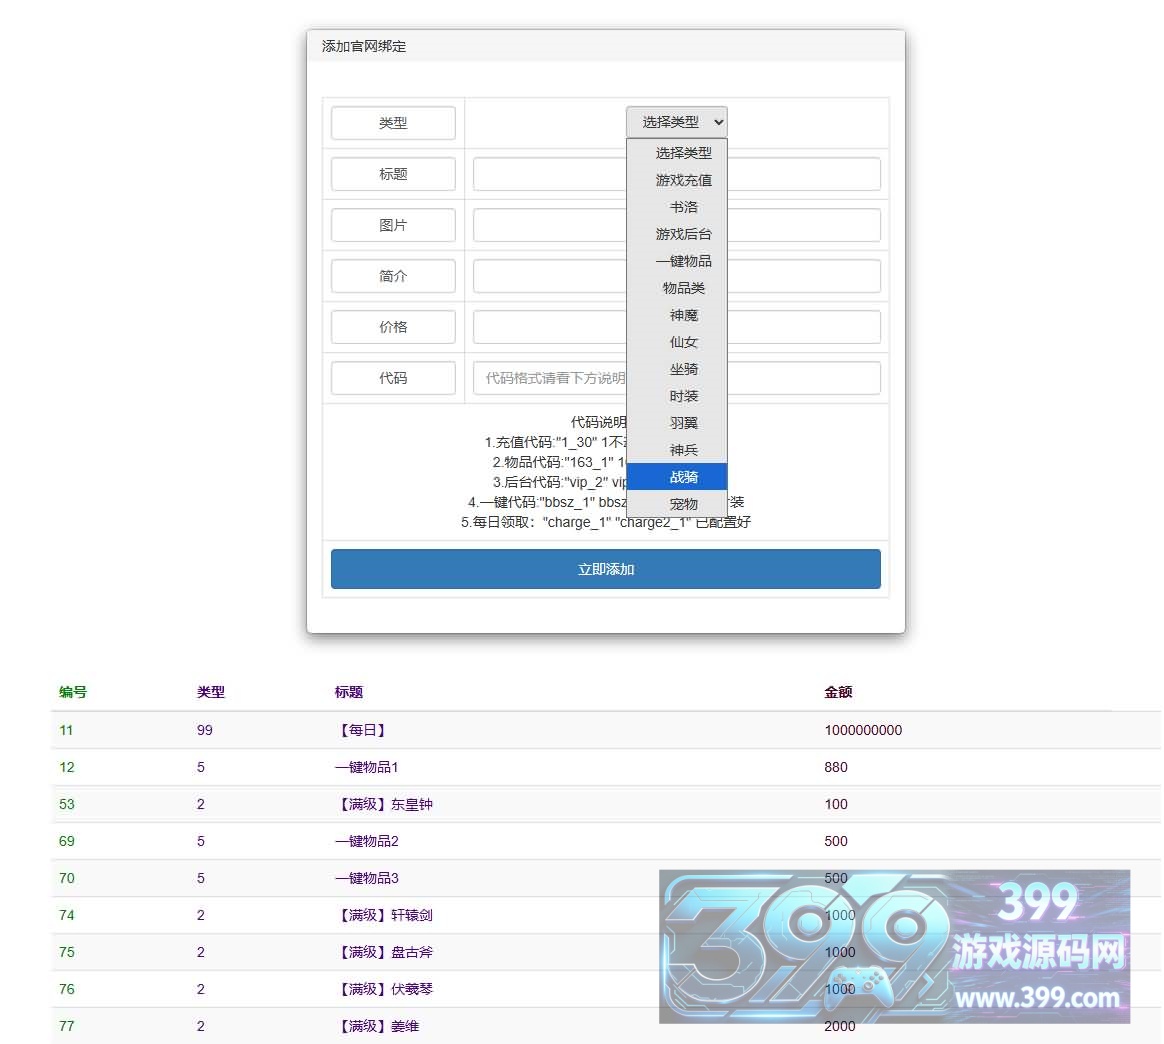Click the 【满级】东皇钟 title

coord(384,804)
